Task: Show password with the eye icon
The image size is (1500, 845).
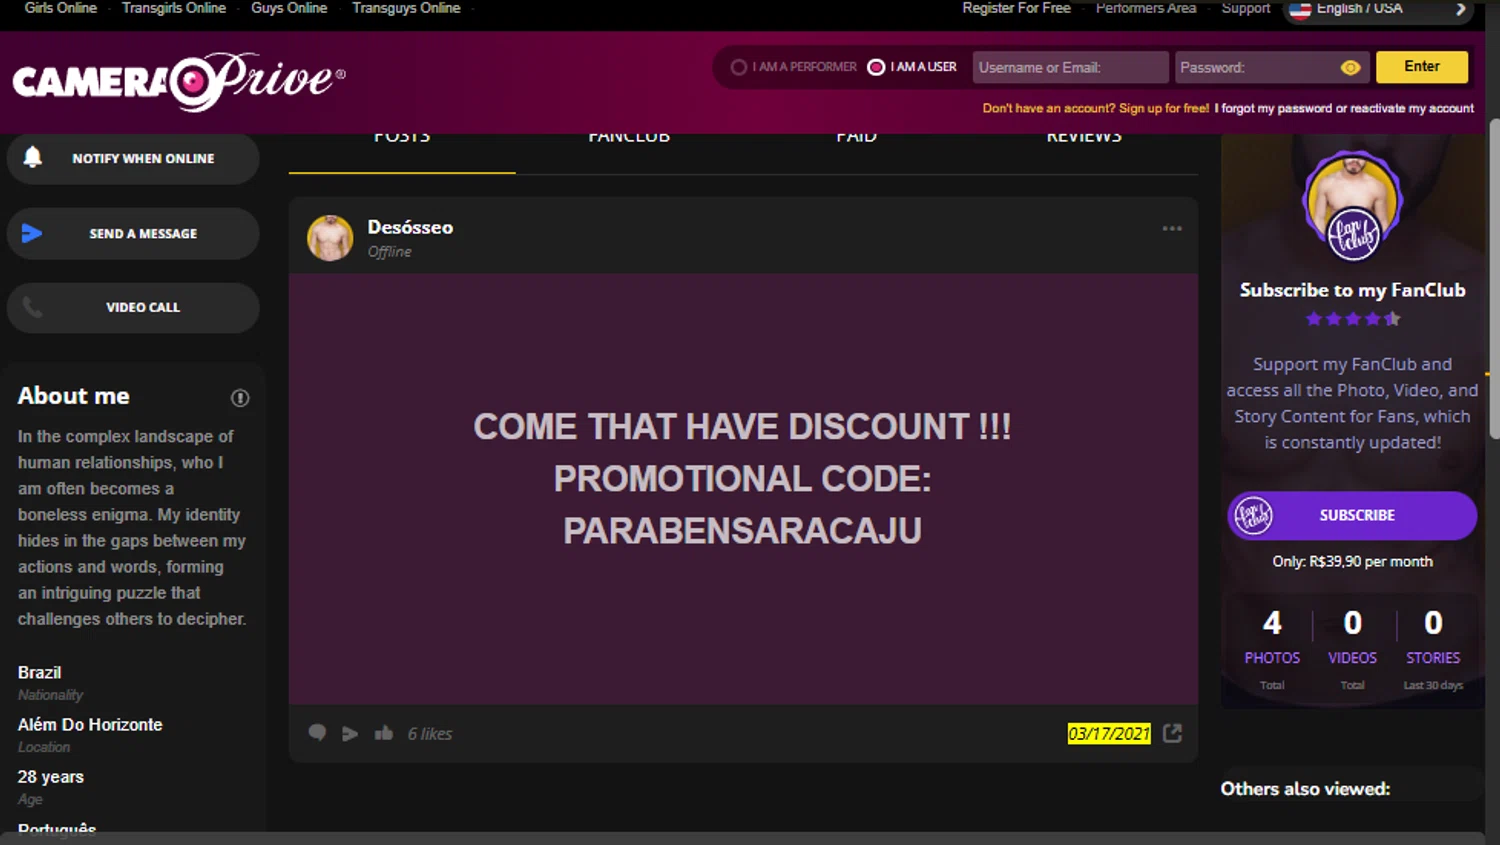Action: pyautogui.click(x=1350, y=68)
